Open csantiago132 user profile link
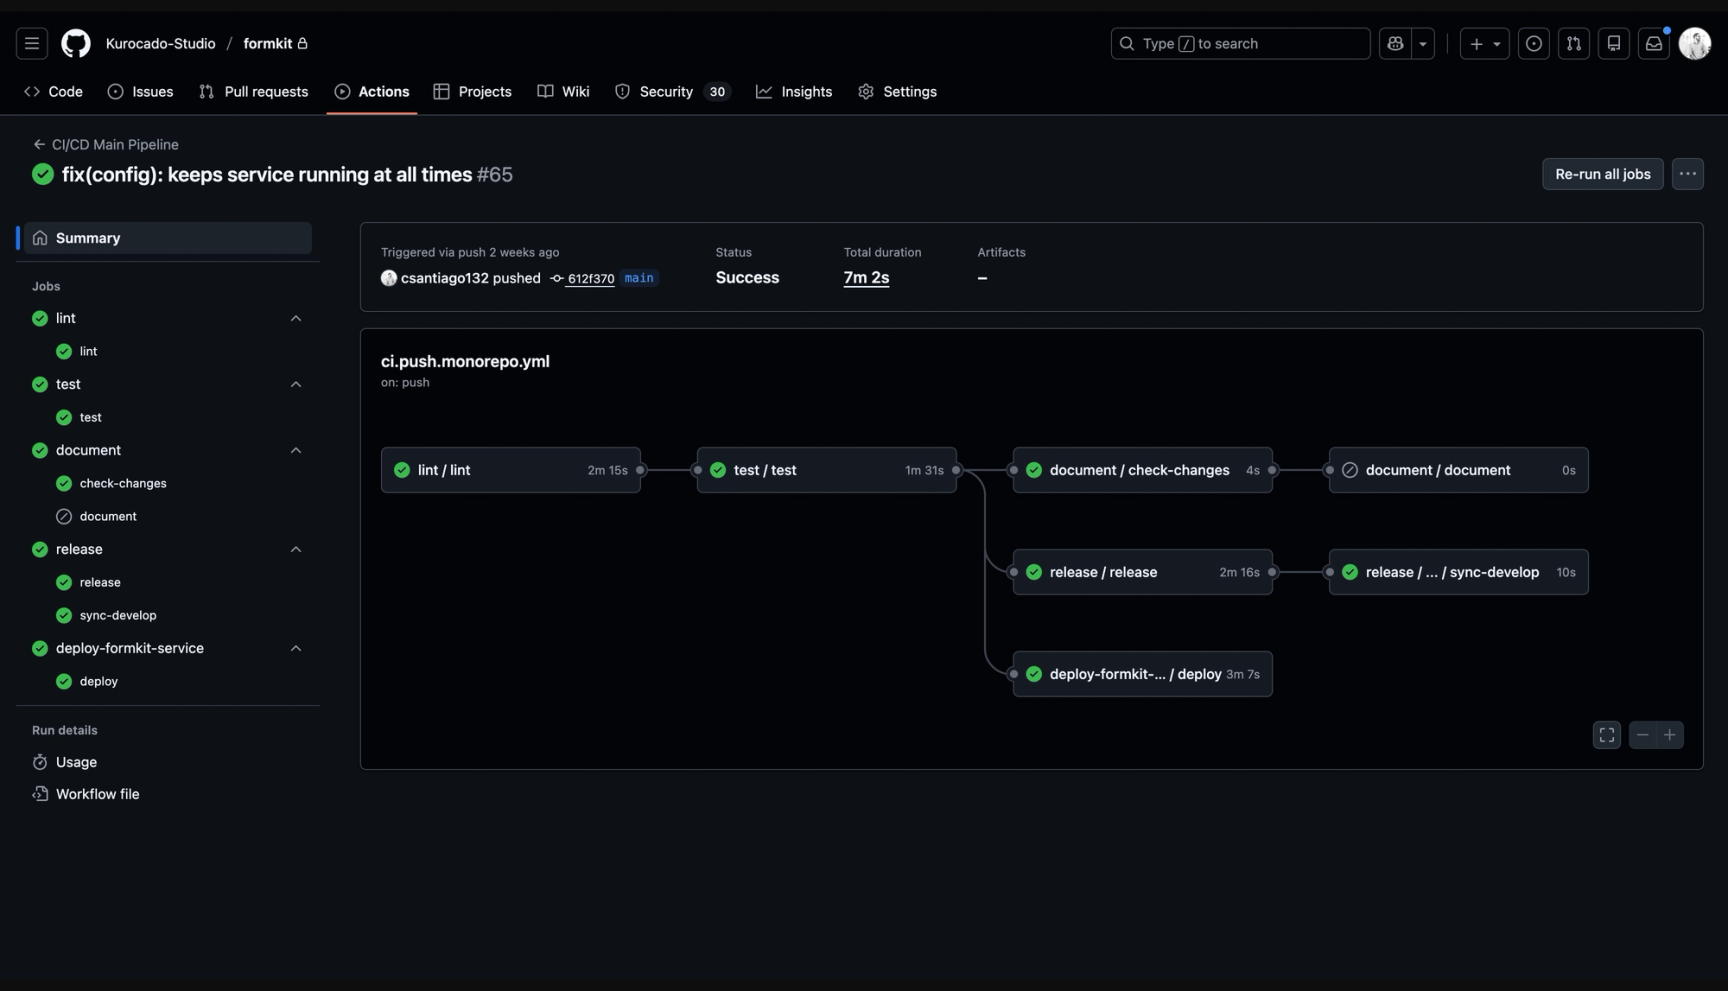Screen dimensions: 1728x991 (444, 278)
